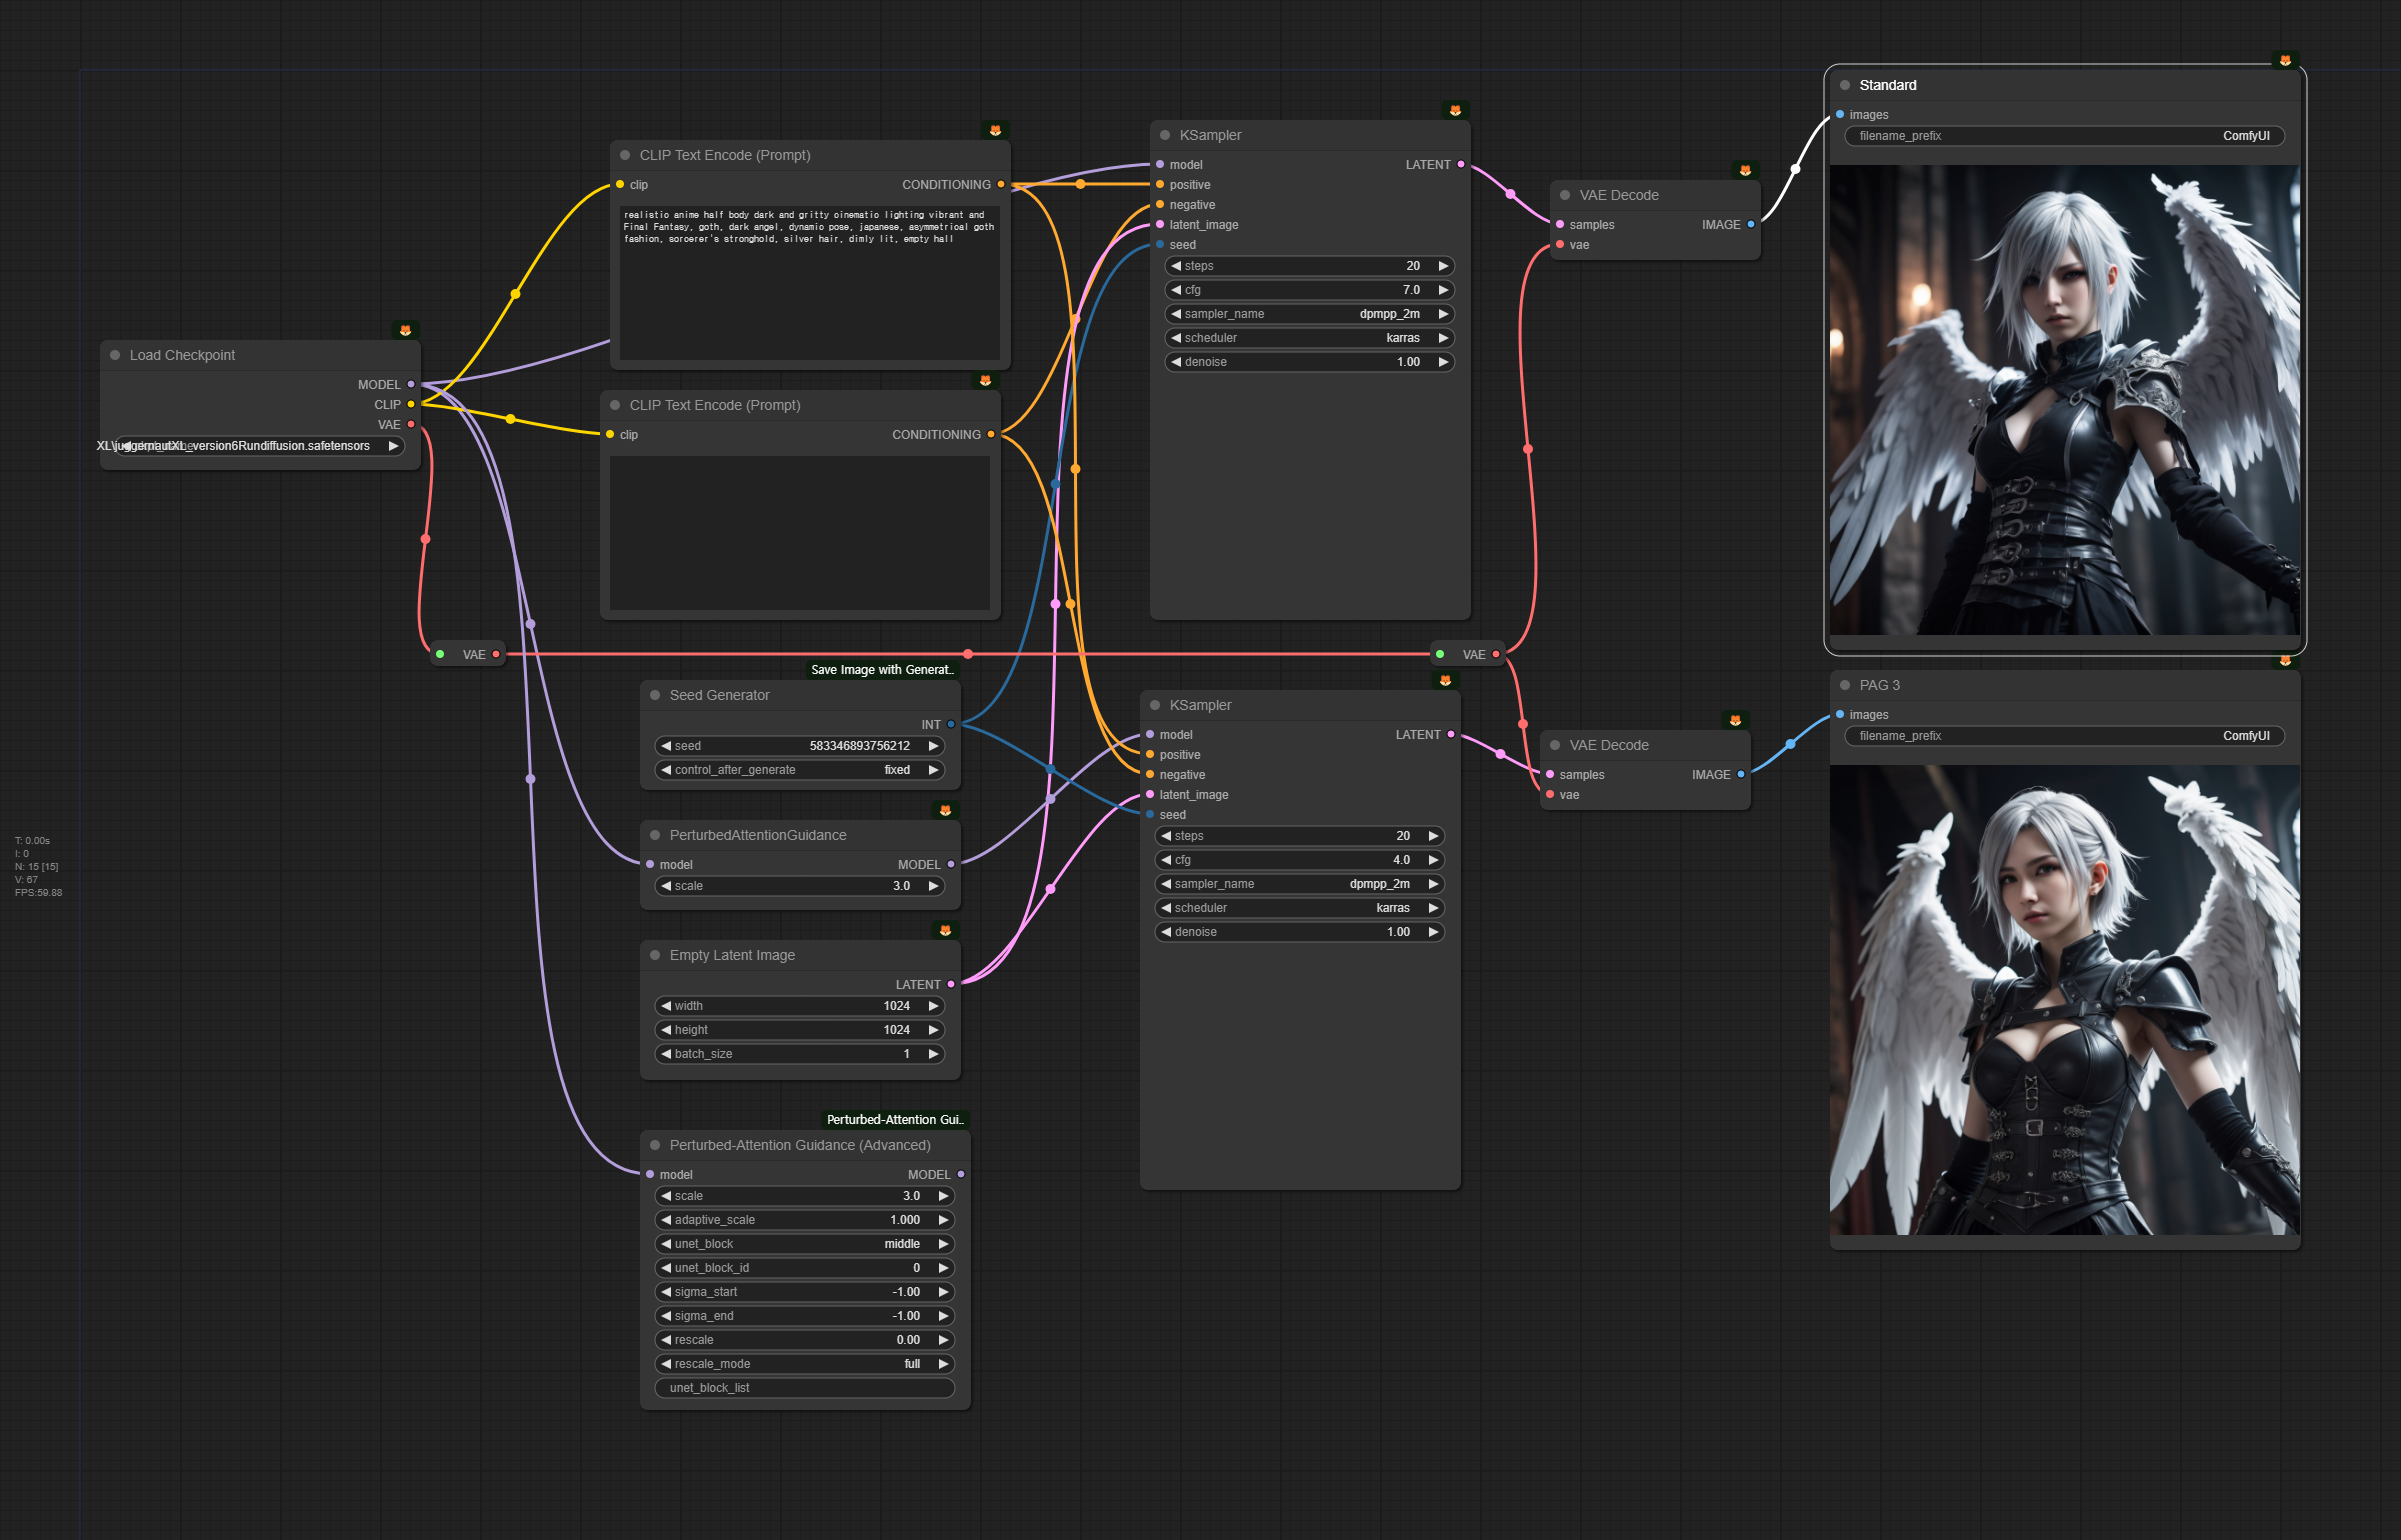Click the fox badge above Standard image node
This screenshot has width=2401, height=1540.
[x=2285, y=60]
